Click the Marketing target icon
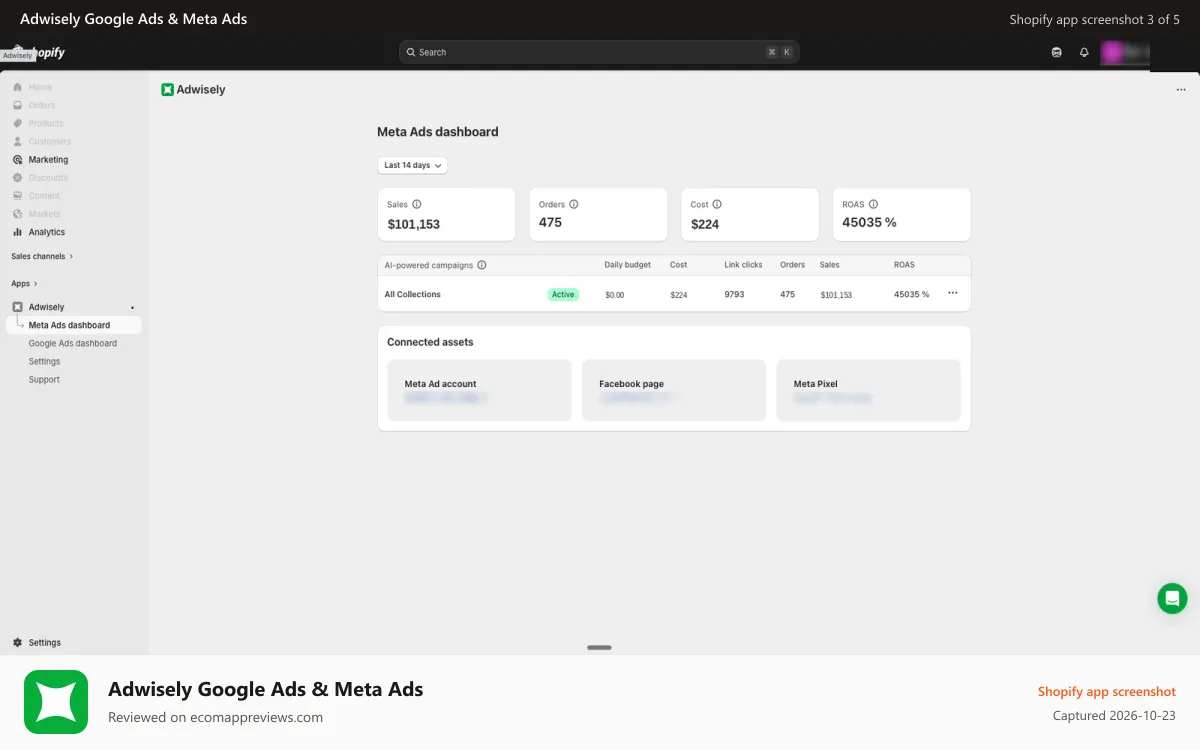1200x750 pixels. point(17,159)
